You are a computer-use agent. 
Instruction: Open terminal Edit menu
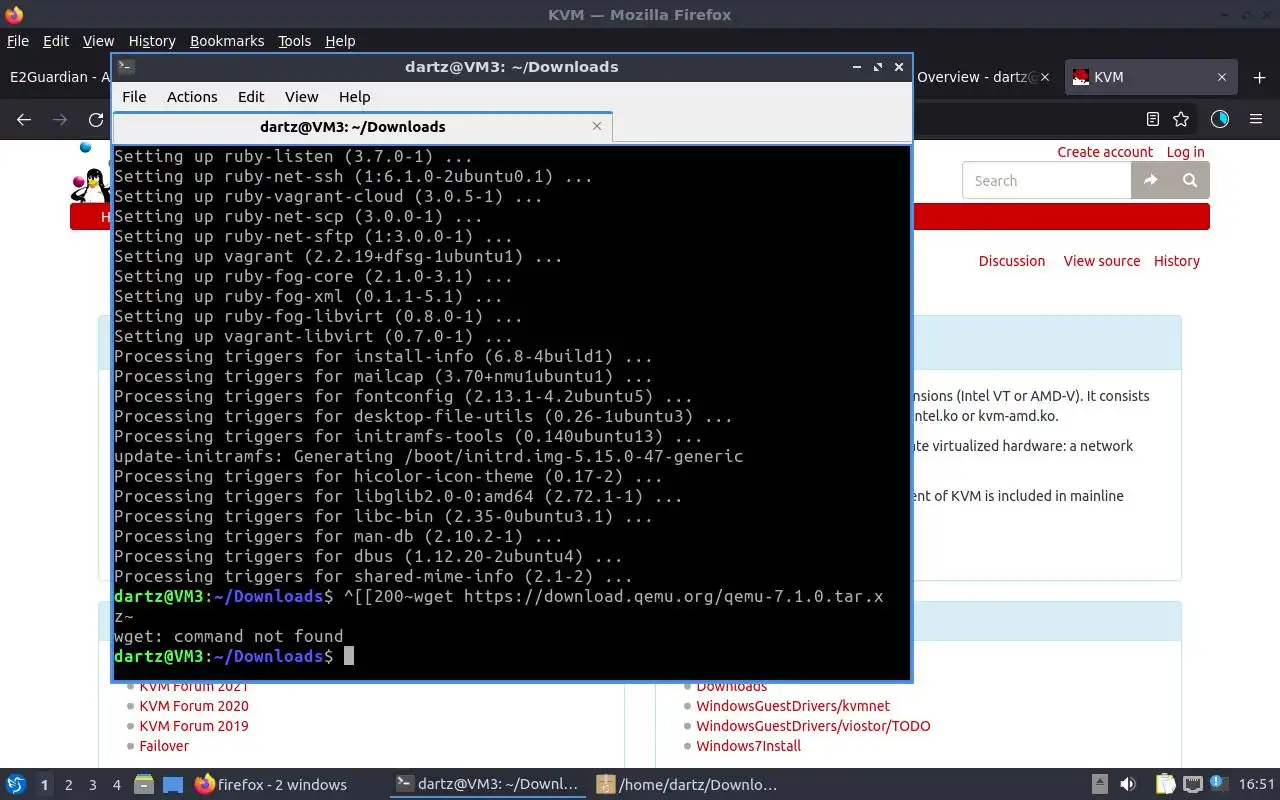click(251, 97)
